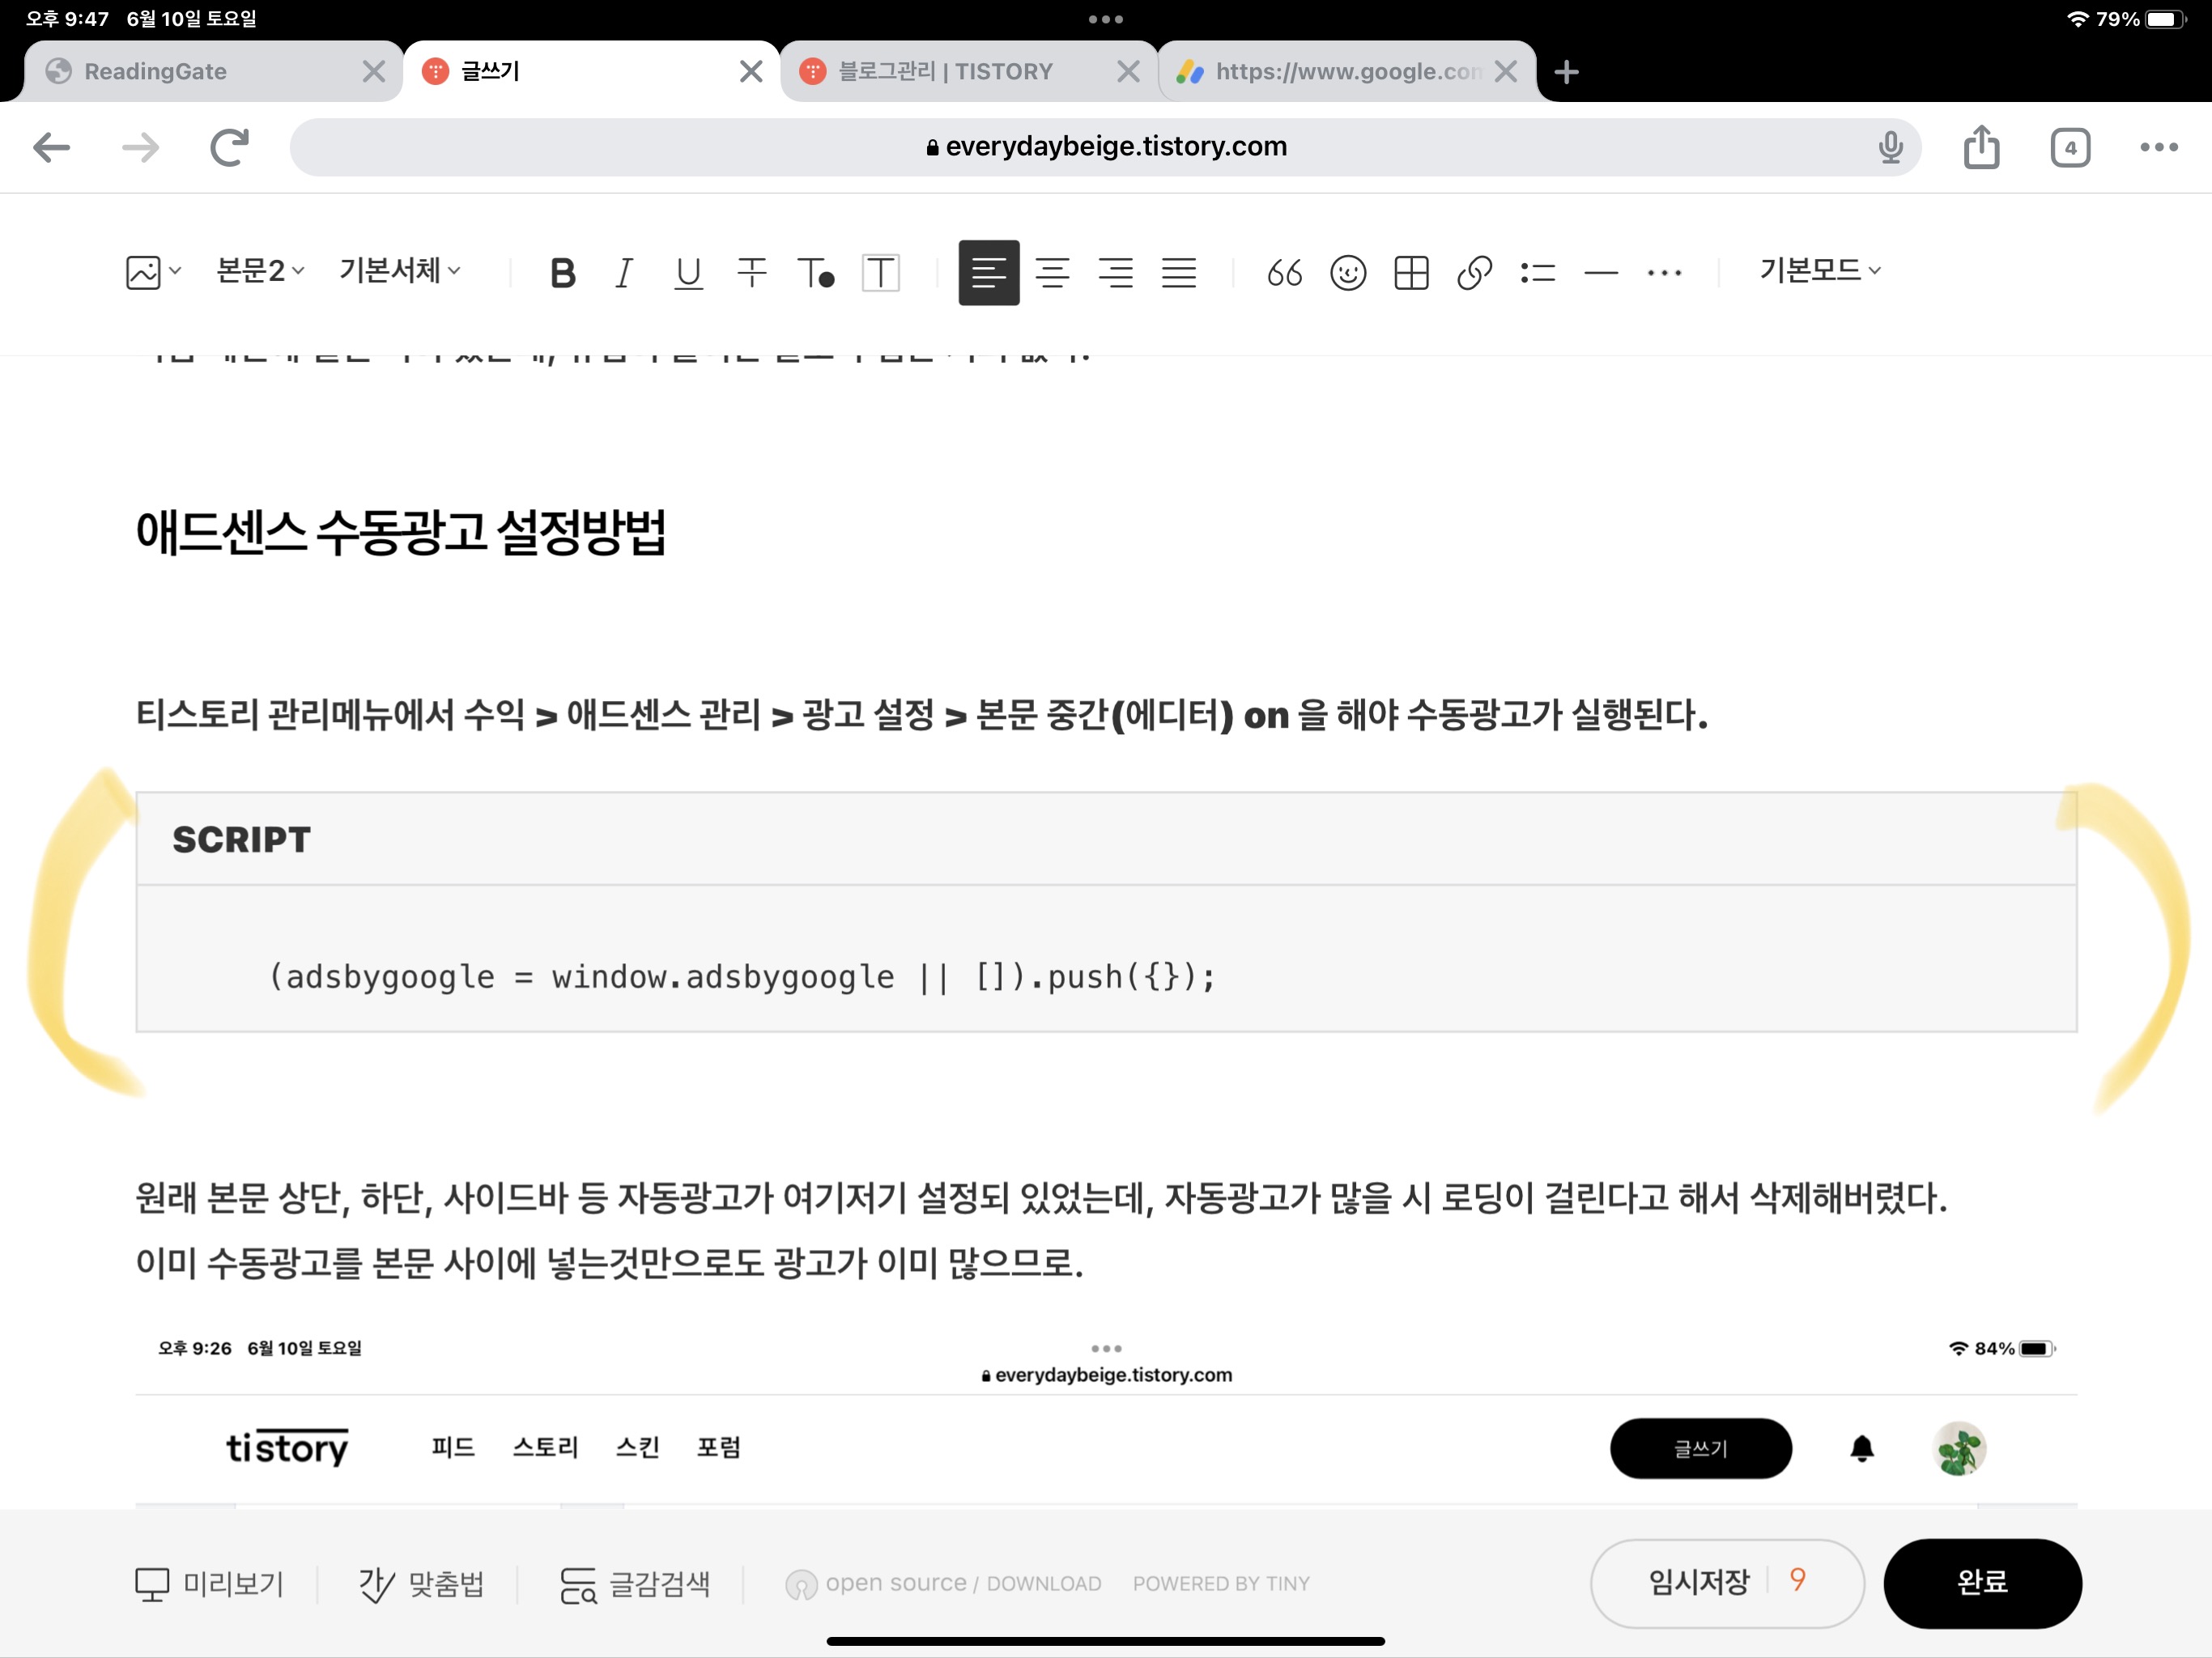The height and width of the screenshot is (1658, 2212).
Task: Insert a horizontal divider line
Action: [x=1600, y=272]
